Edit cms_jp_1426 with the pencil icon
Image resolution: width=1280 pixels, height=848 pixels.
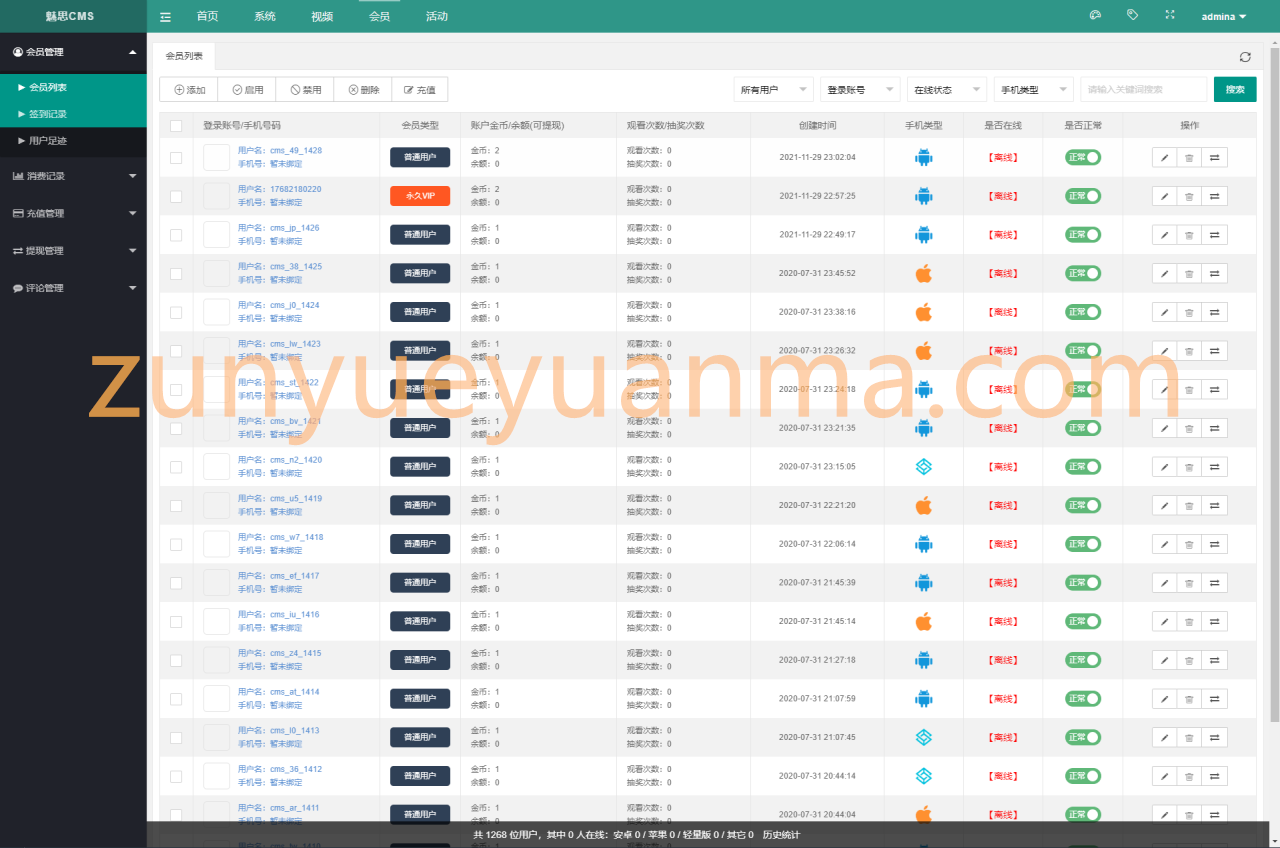click(x=1164, y=235)
